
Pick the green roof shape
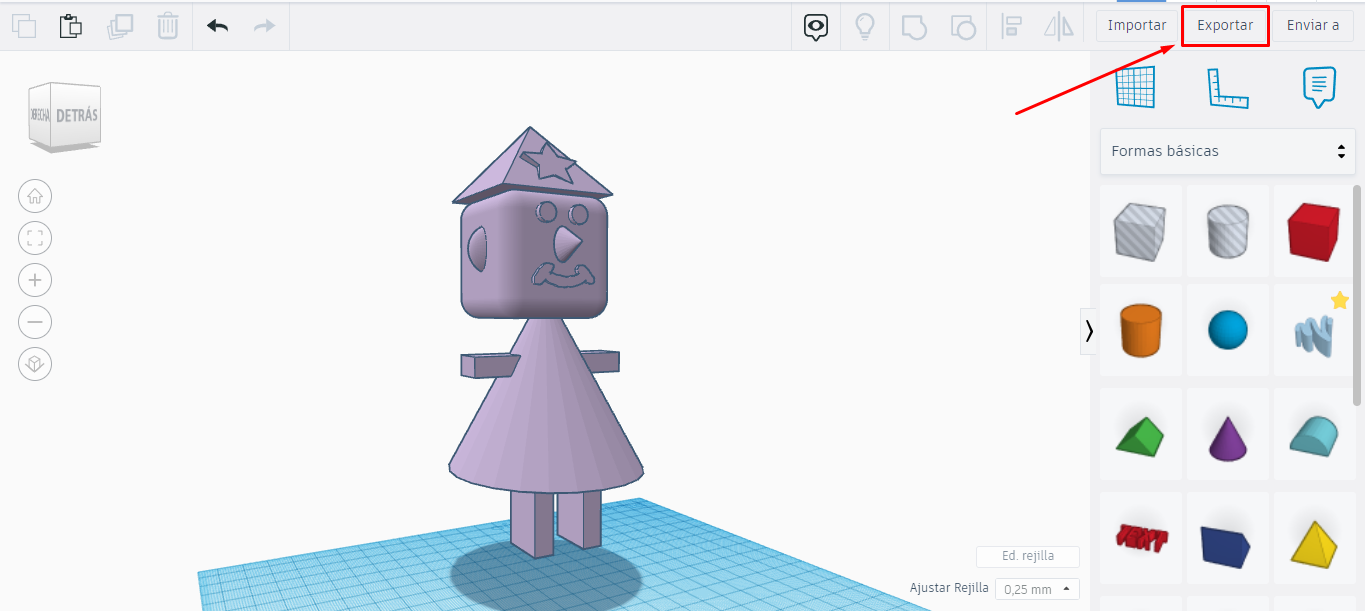pos(1140,435)
